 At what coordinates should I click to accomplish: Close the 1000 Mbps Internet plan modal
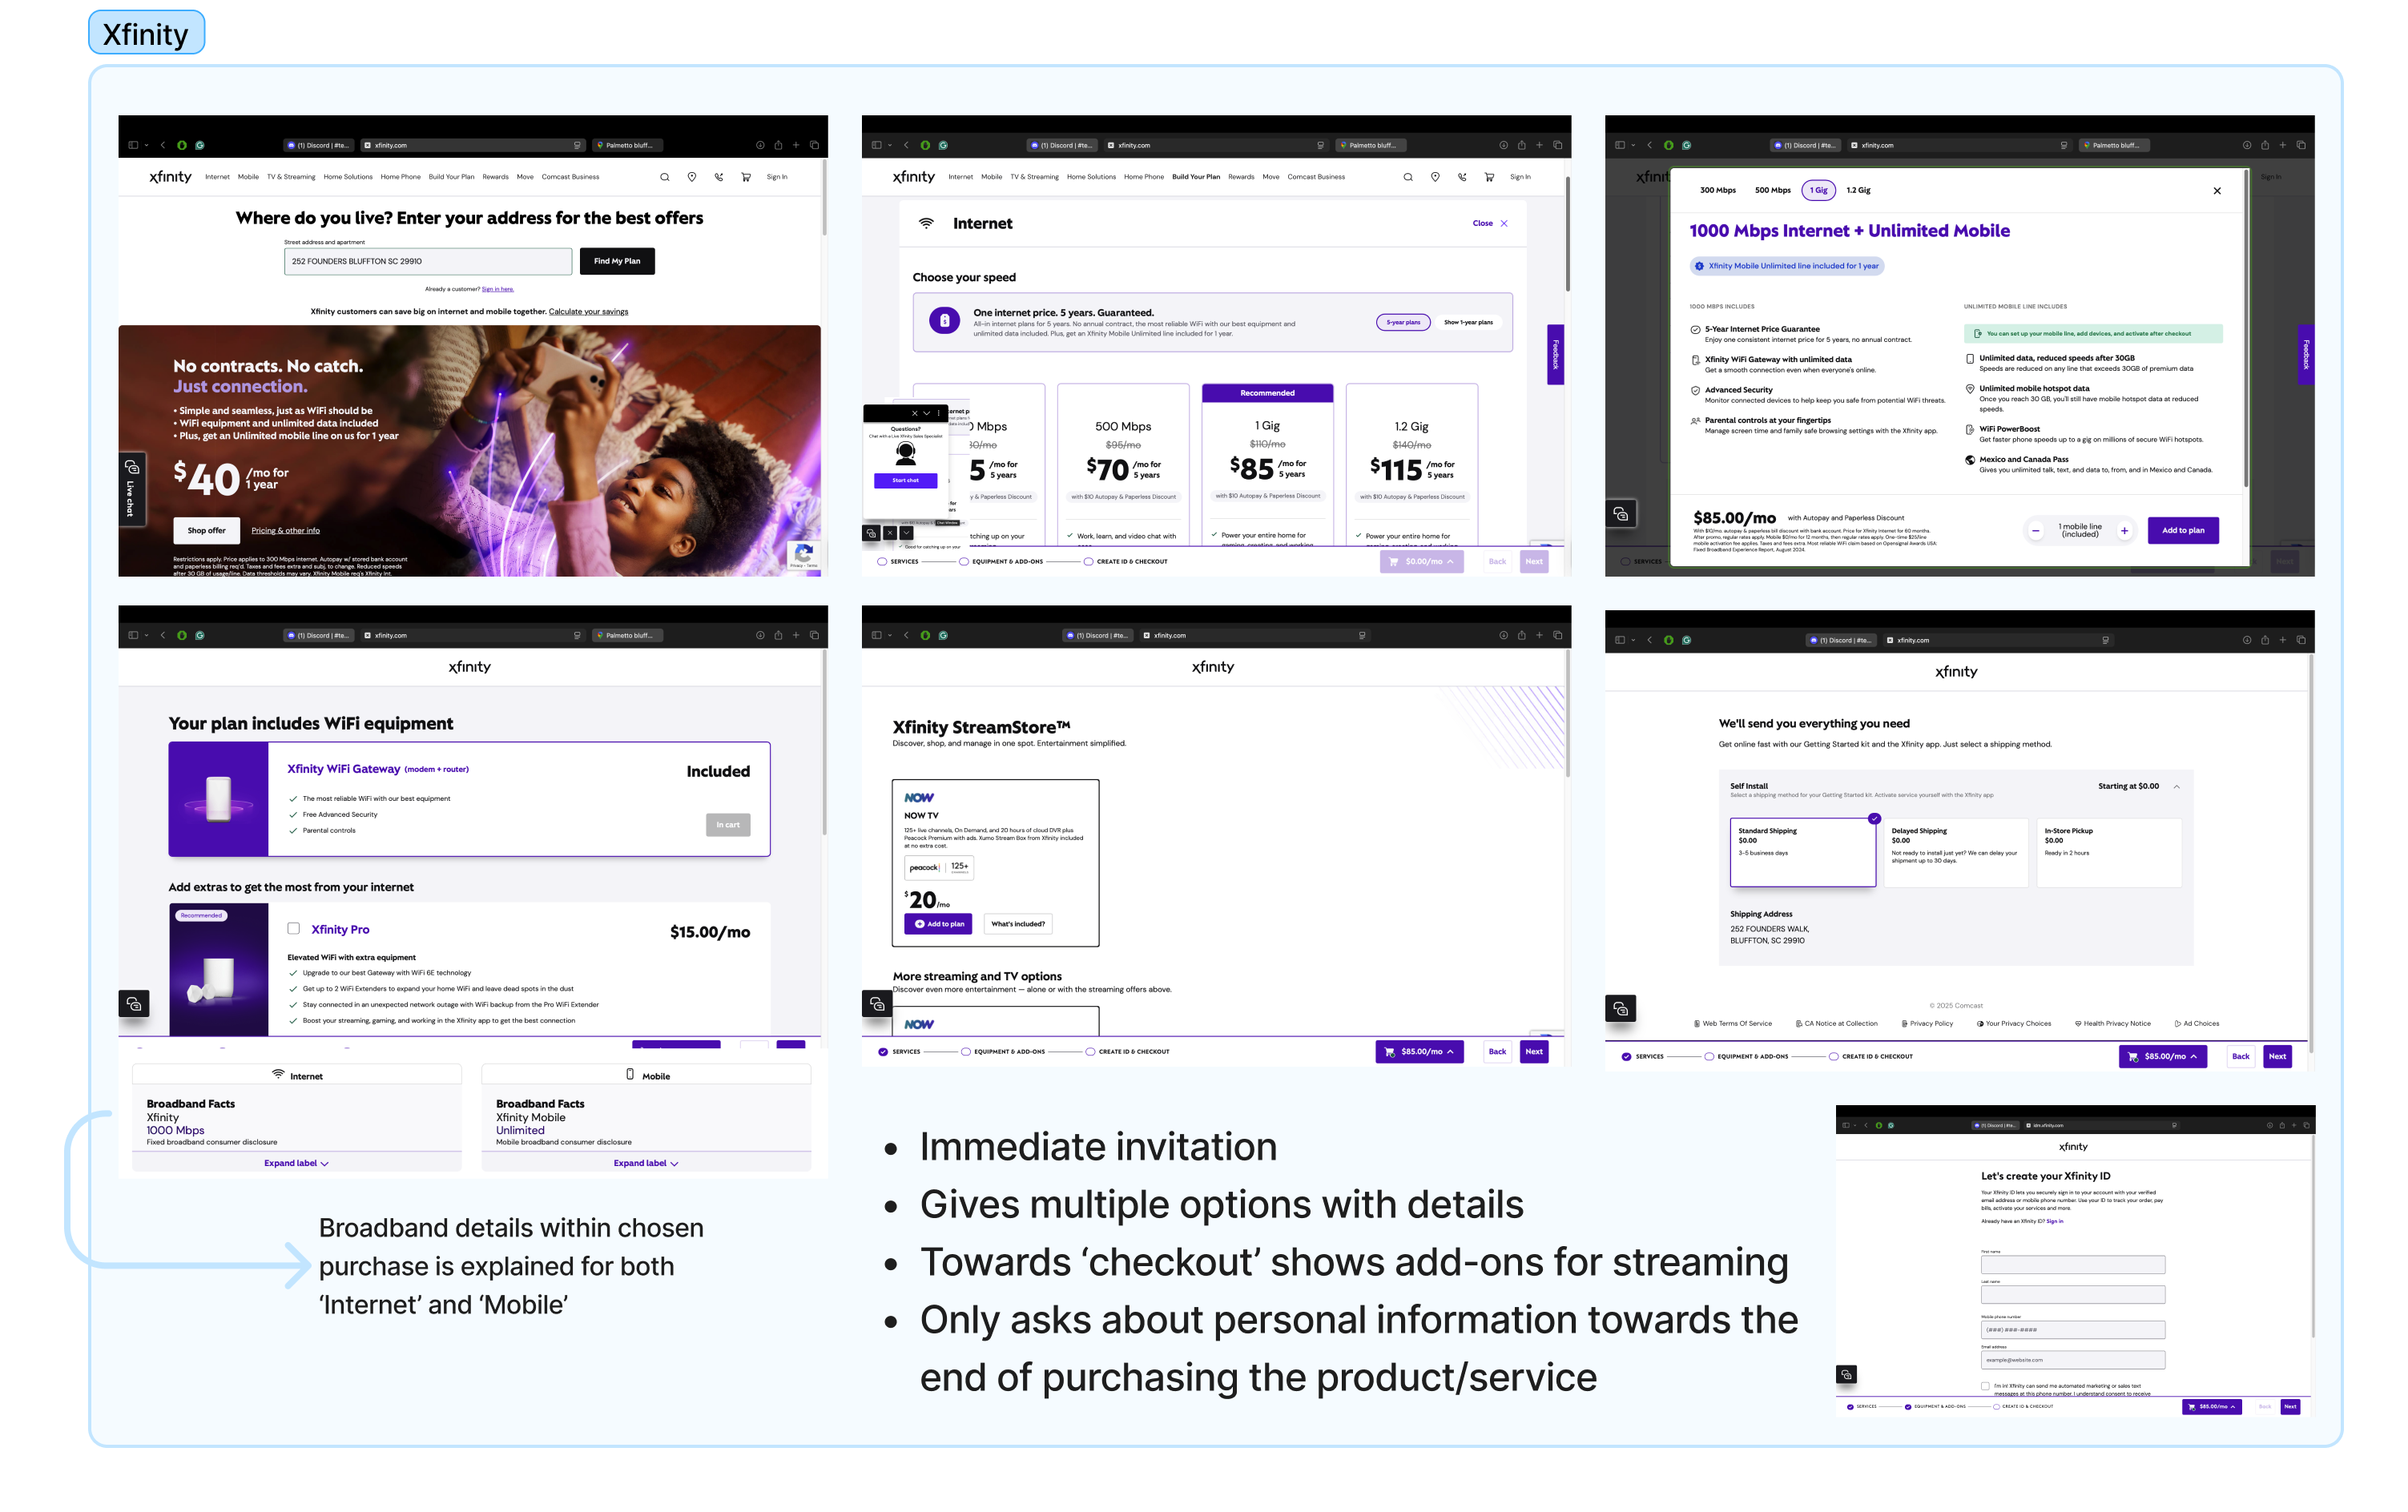coord(2217,190)
